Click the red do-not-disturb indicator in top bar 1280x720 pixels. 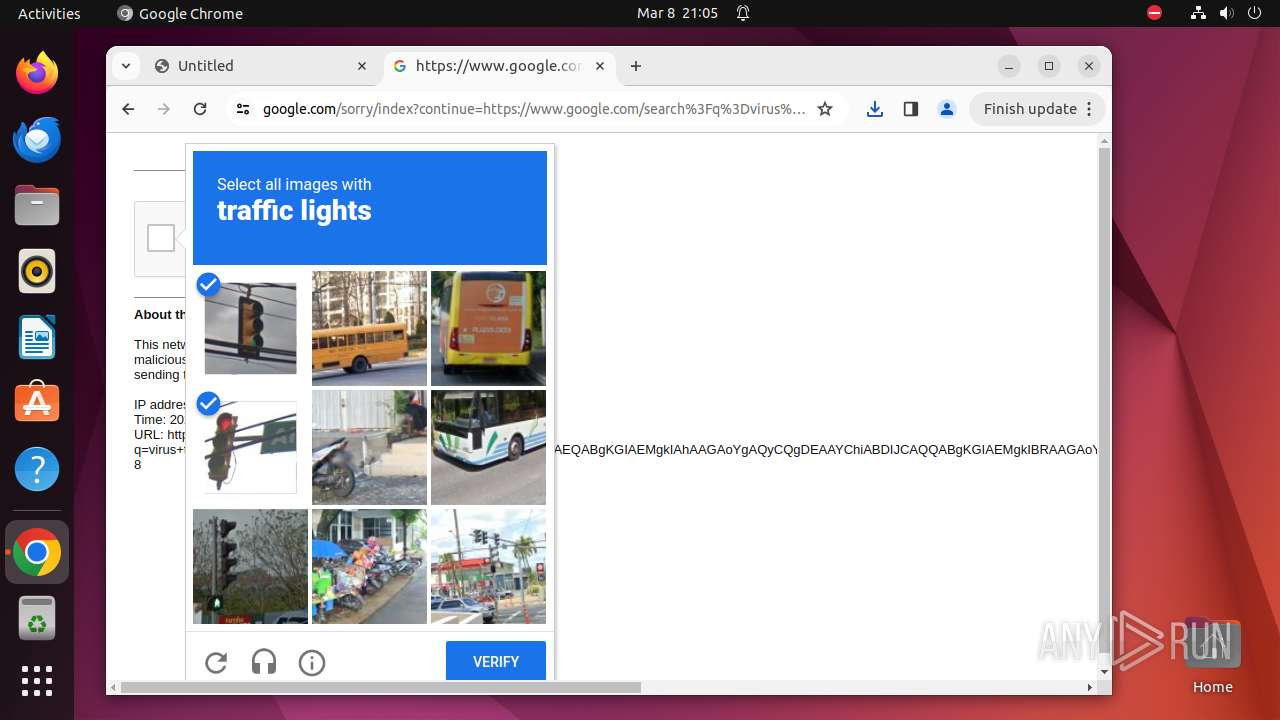point(1155,14)
